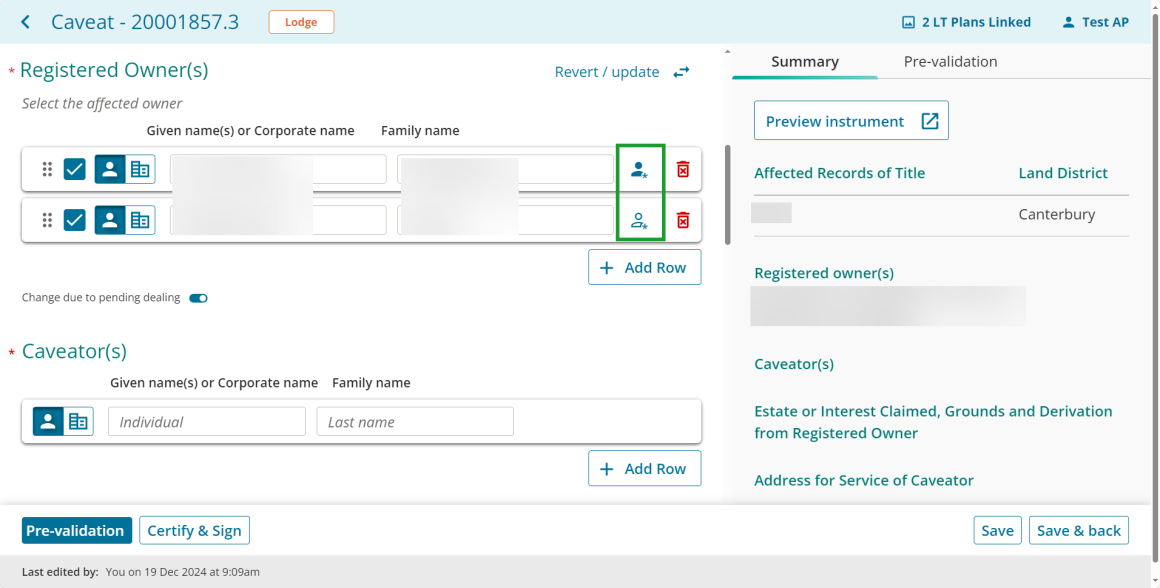1160x588 pixels.
Task: Add Row under Caveator(s)
Action: [644, 468]
